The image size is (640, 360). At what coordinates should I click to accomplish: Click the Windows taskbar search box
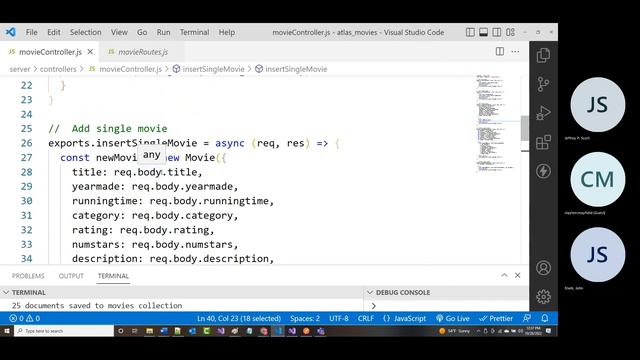[x=64, y=331]
